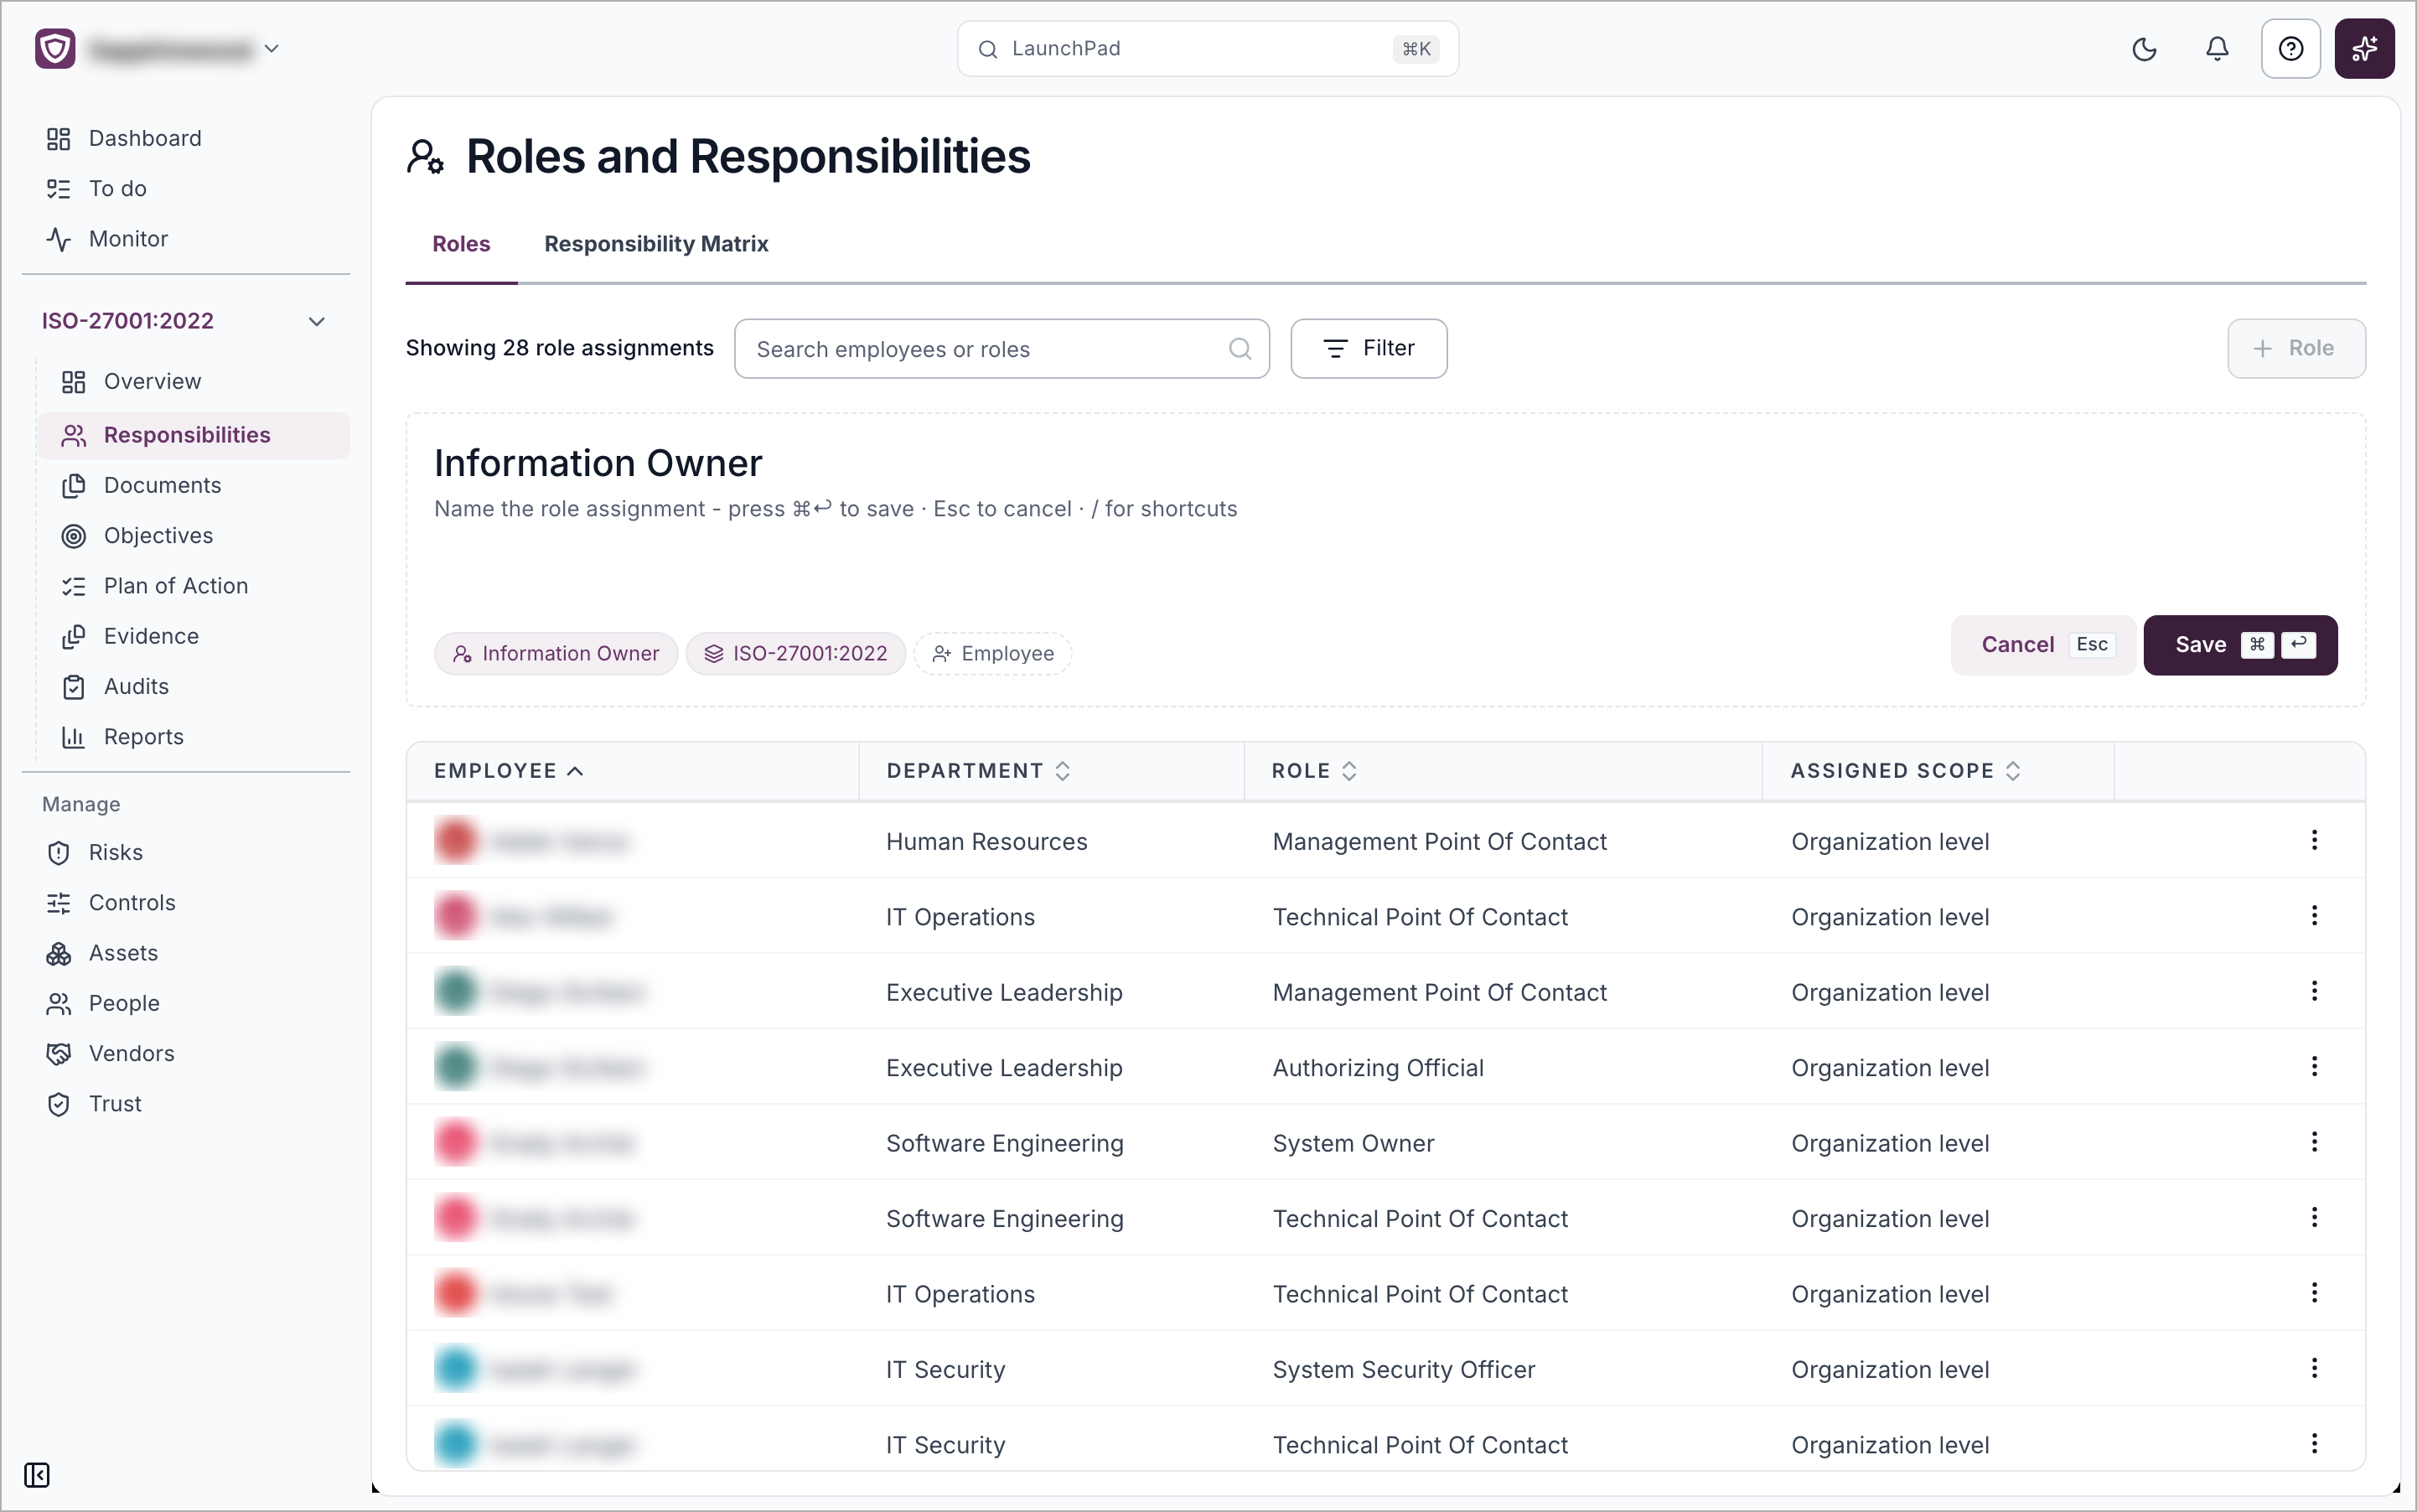2417x1512 pixels.
Task: Focus the Search employees or roles field
Action: point(1002,349)
